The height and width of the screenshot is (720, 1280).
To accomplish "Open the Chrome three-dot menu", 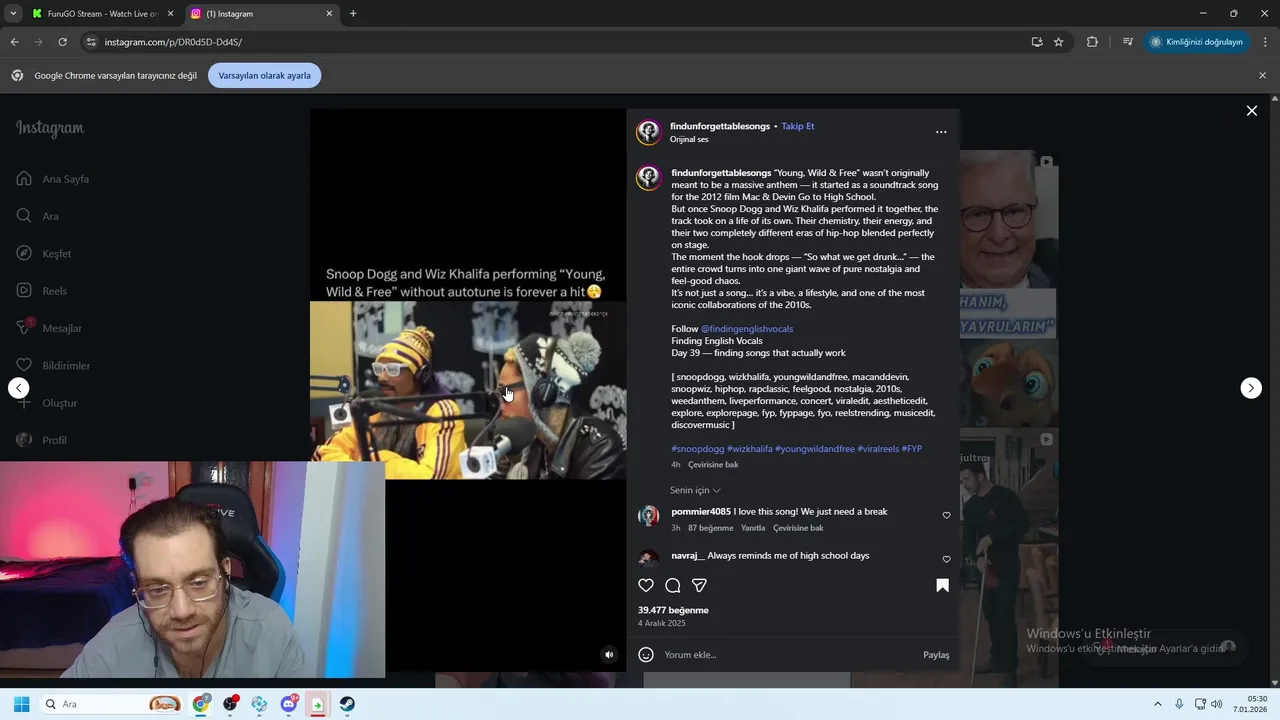I will pyautogui.click(x=1266, y=42).
